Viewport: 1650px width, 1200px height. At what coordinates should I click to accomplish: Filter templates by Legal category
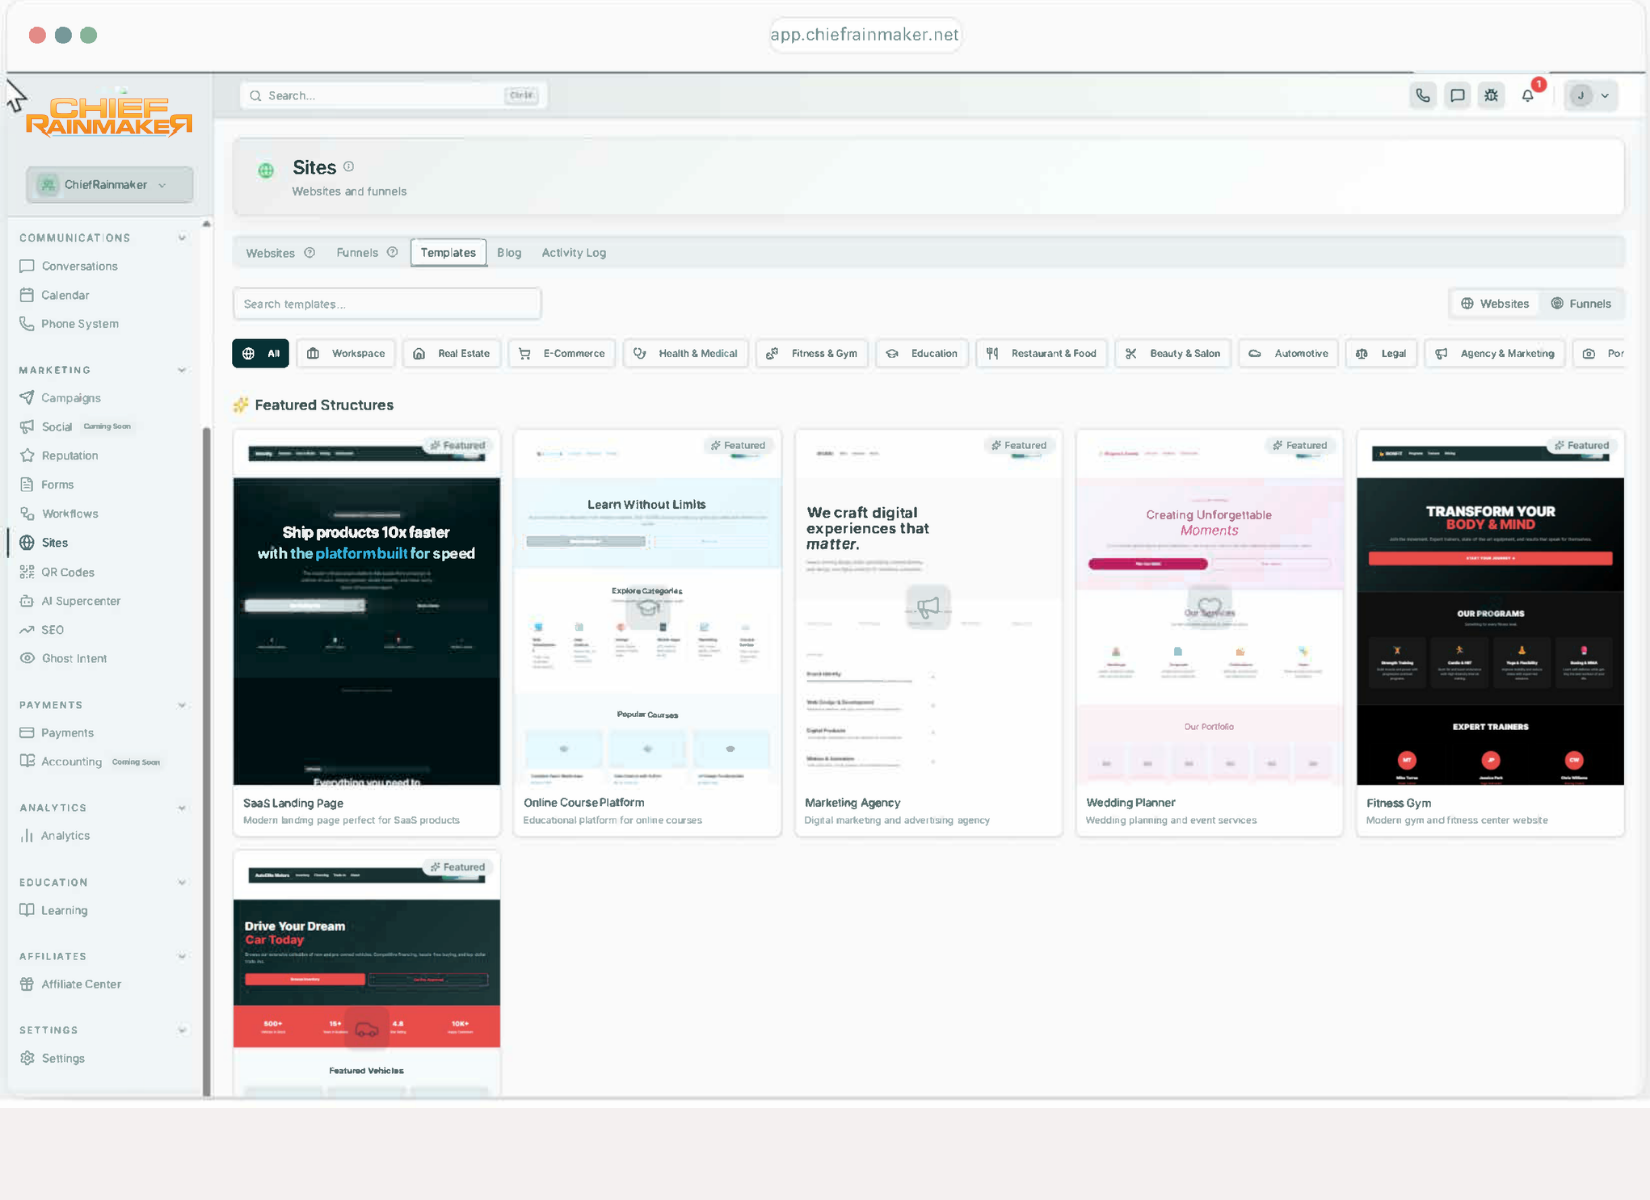pos(1382,354)
